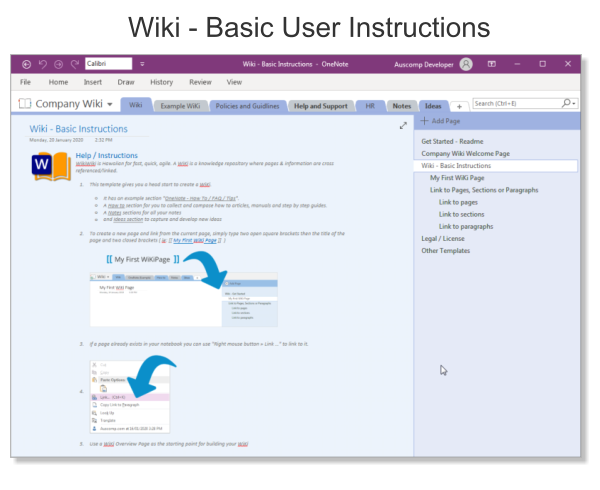
Task: Open the Get Started - Readme page
Action: 452,142
